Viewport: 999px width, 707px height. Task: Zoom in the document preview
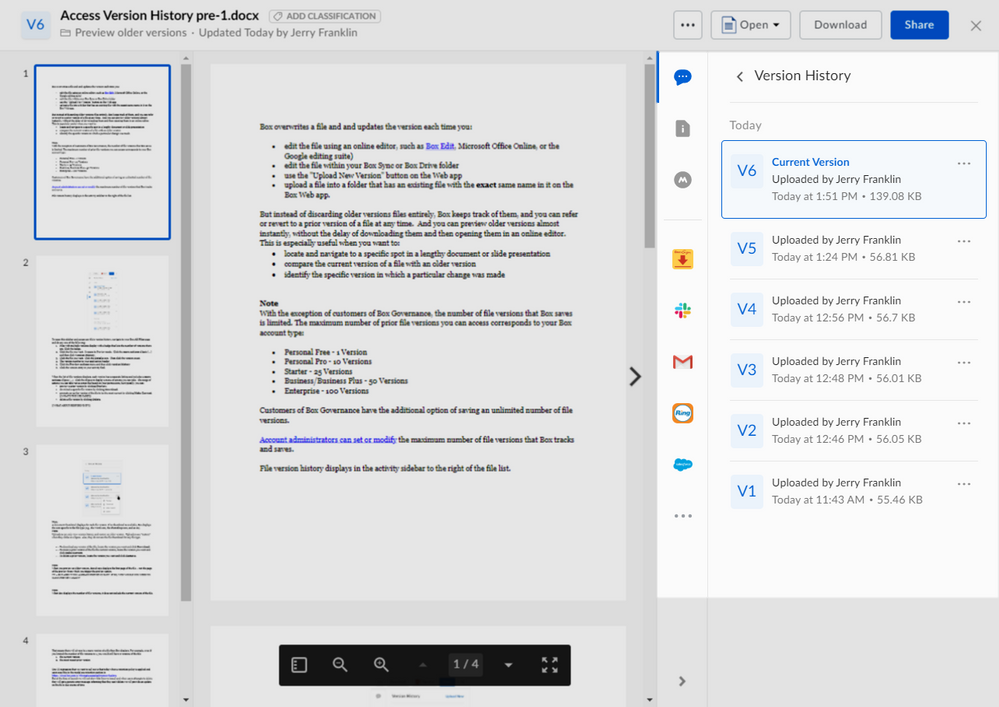click(381, 665)
